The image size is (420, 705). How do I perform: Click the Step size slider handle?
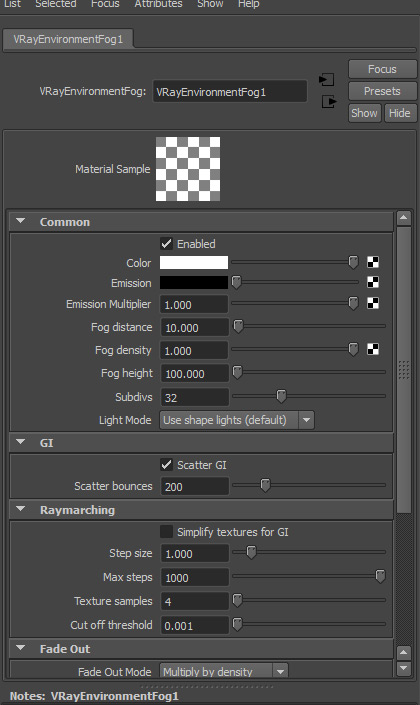pos(251,552)
